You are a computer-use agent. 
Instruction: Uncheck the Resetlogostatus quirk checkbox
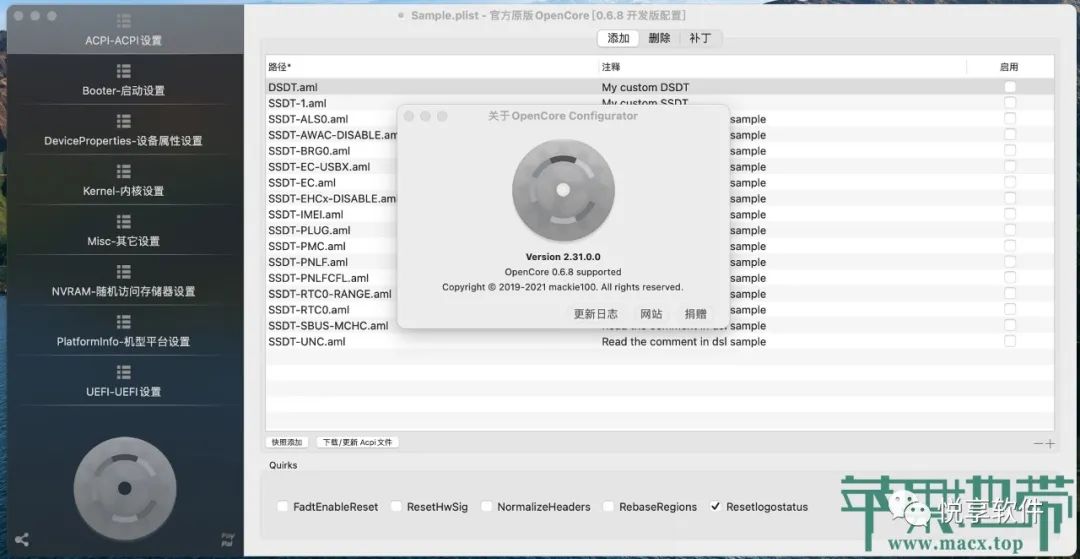[x=715, y=507]
